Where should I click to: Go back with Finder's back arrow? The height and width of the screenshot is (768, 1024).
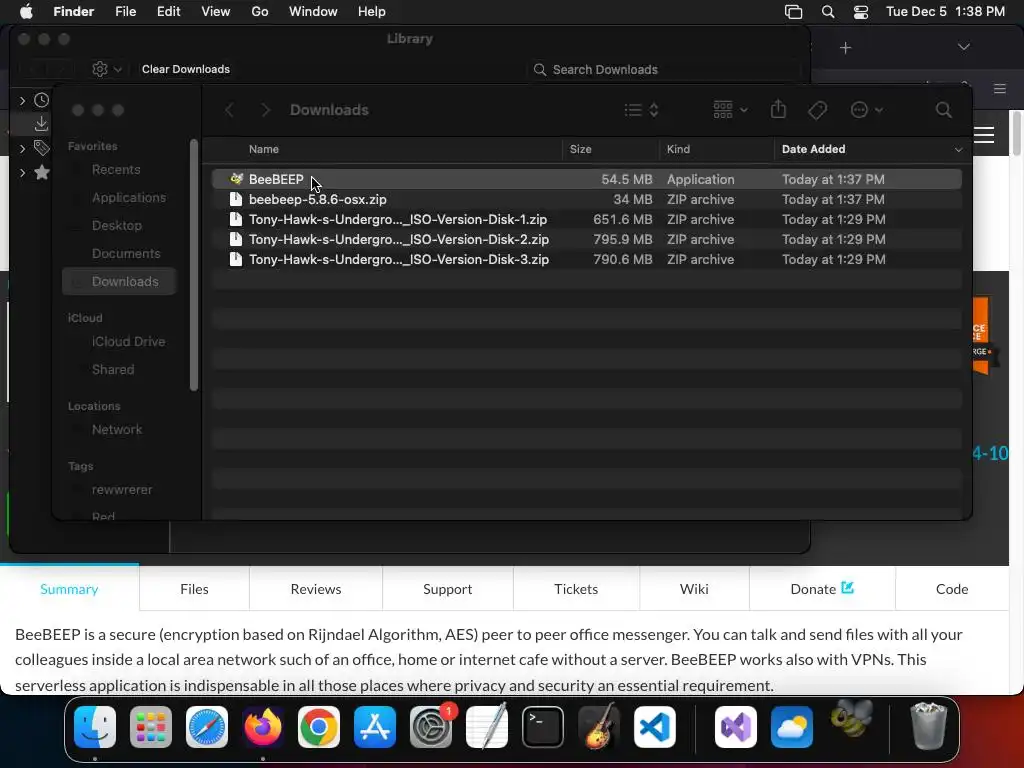pos(229,110)
